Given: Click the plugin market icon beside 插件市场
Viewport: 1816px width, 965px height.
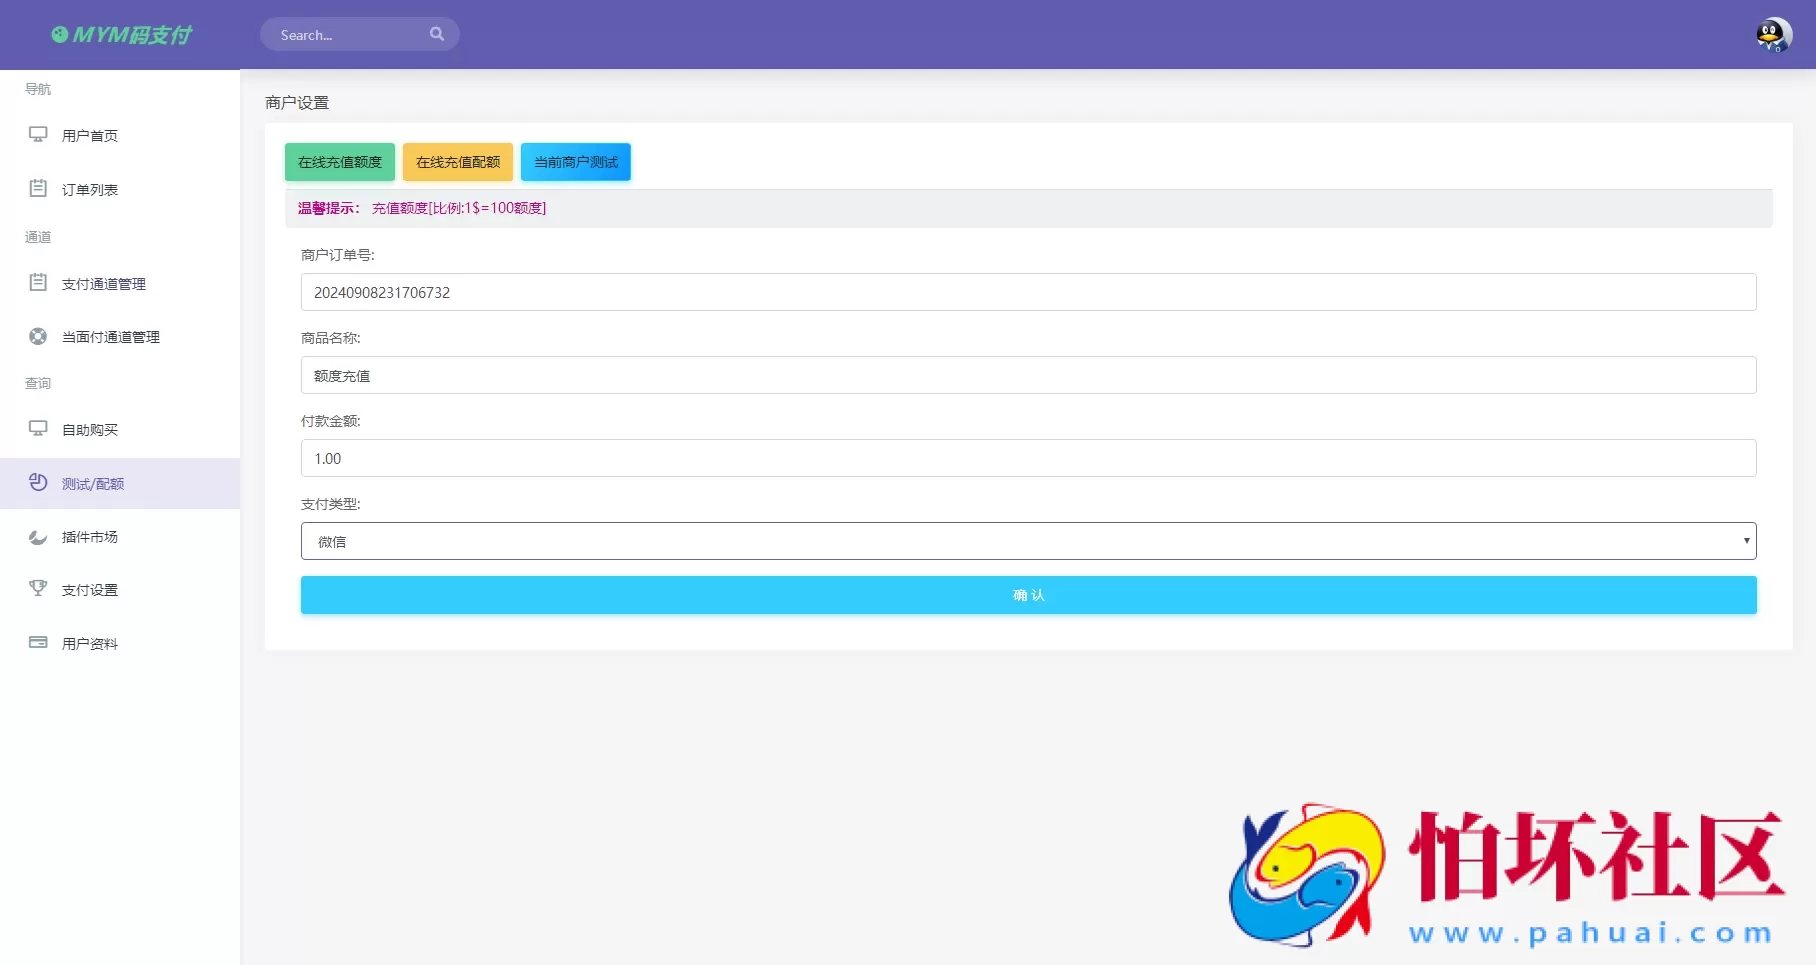Looking at the screenshot, I should pos(38,536).
